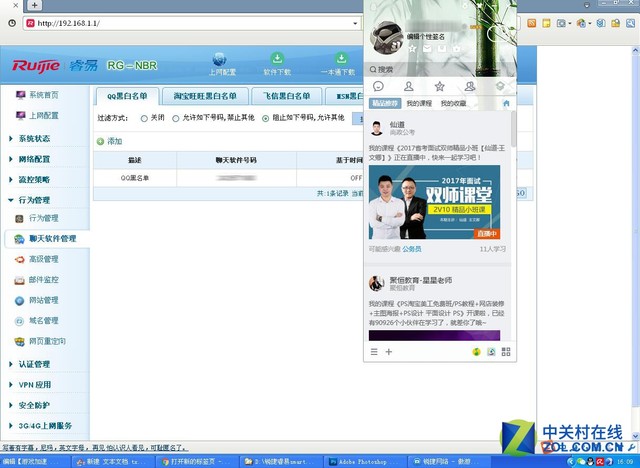Open QQ messages chat bubble tab
The width and height of the screenshot is (640, 468).
pos(378,86)
